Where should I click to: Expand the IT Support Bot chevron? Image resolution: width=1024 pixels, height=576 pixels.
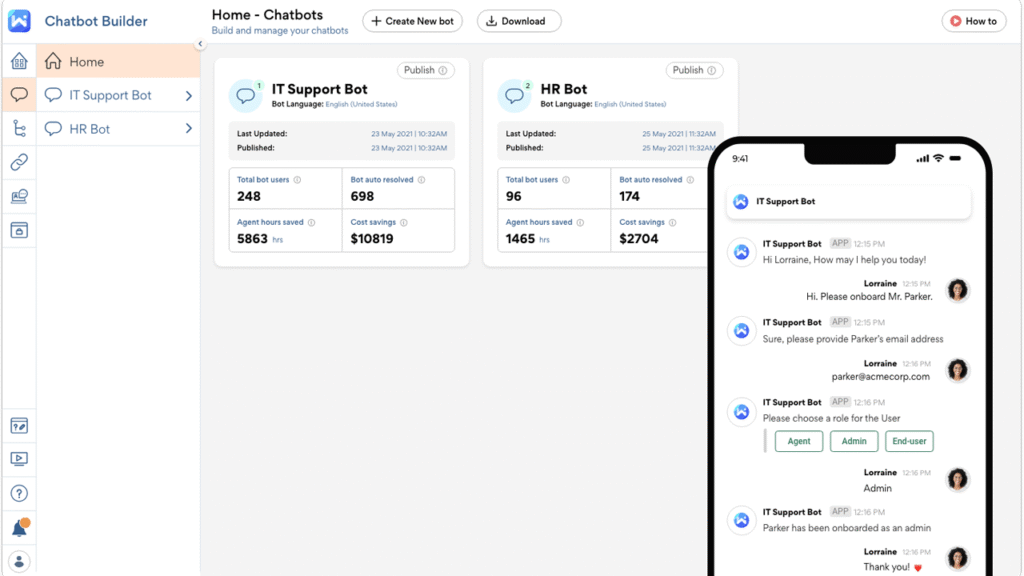(x=188, y=96)
